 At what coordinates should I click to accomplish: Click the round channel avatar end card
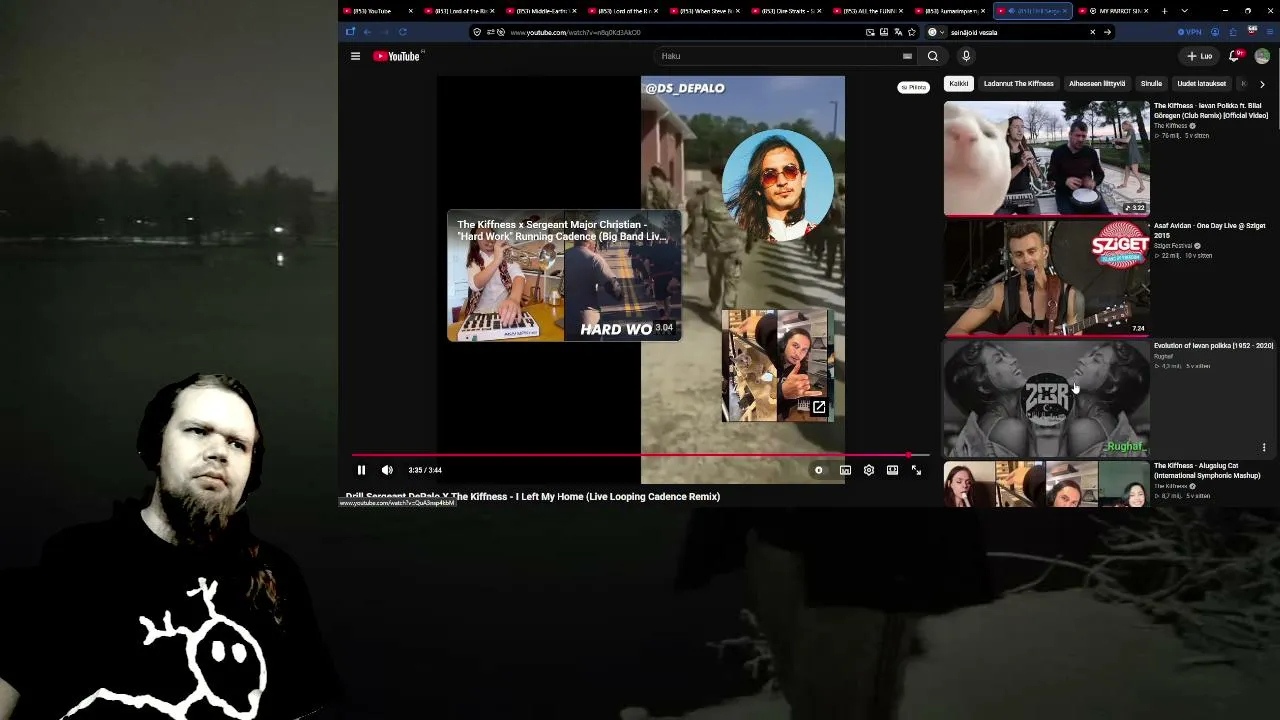[x=777, y=185]
